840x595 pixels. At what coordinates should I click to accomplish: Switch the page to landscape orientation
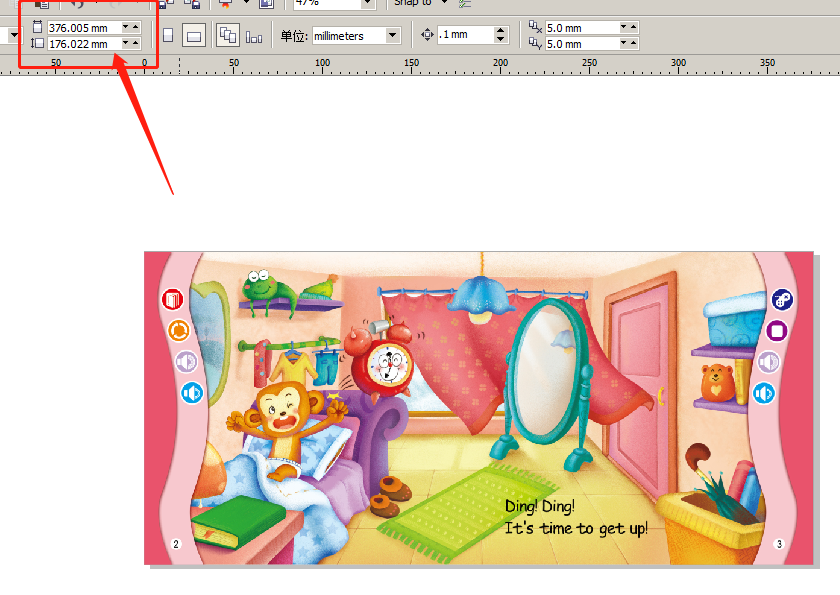[x=194, y=36]
